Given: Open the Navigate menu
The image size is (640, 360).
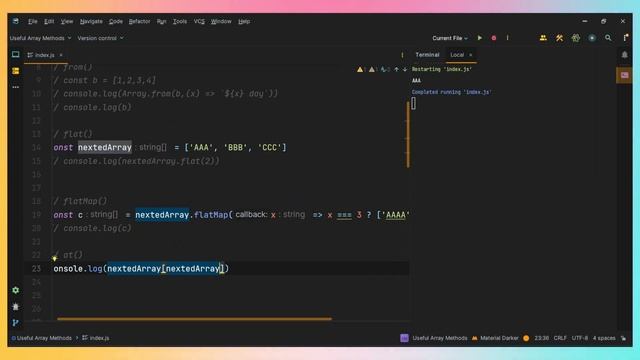Looking at the screenshot, I should pyautogui.click(x=91, y=21).
